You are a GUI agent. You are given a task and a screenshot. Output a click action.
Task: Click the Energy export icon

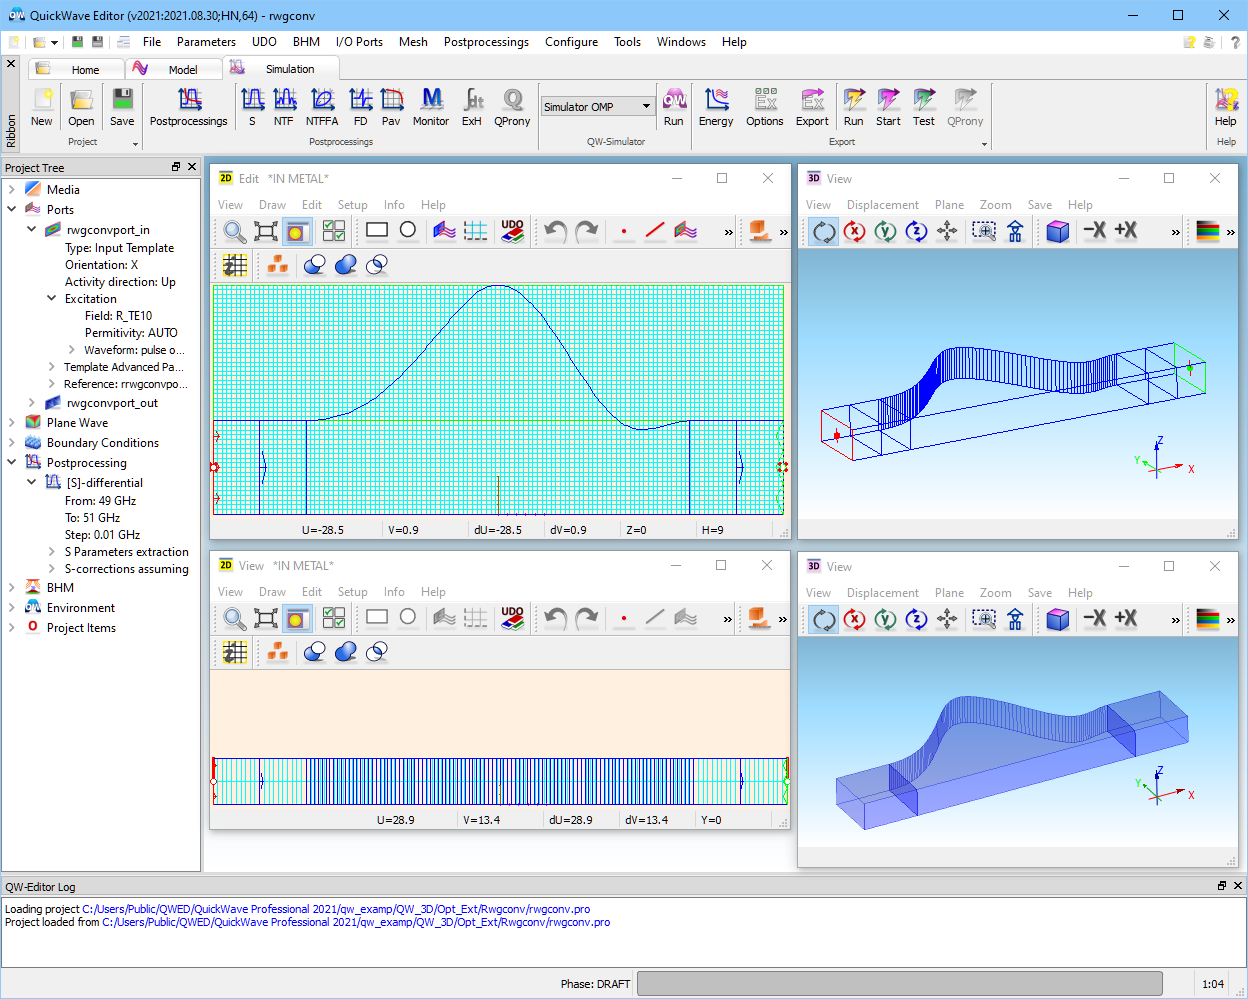pos(716,106)
